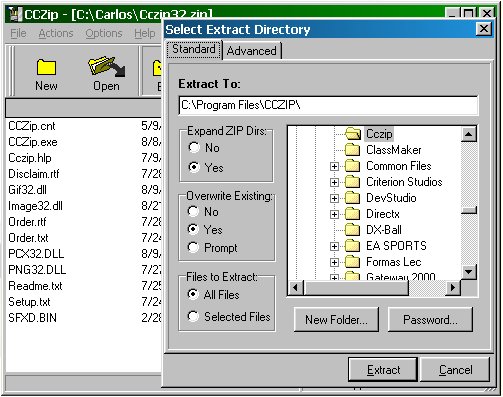Screen dimensions: 503x397
Task: Click the Directx folder icon
Action: pos(352,214)
